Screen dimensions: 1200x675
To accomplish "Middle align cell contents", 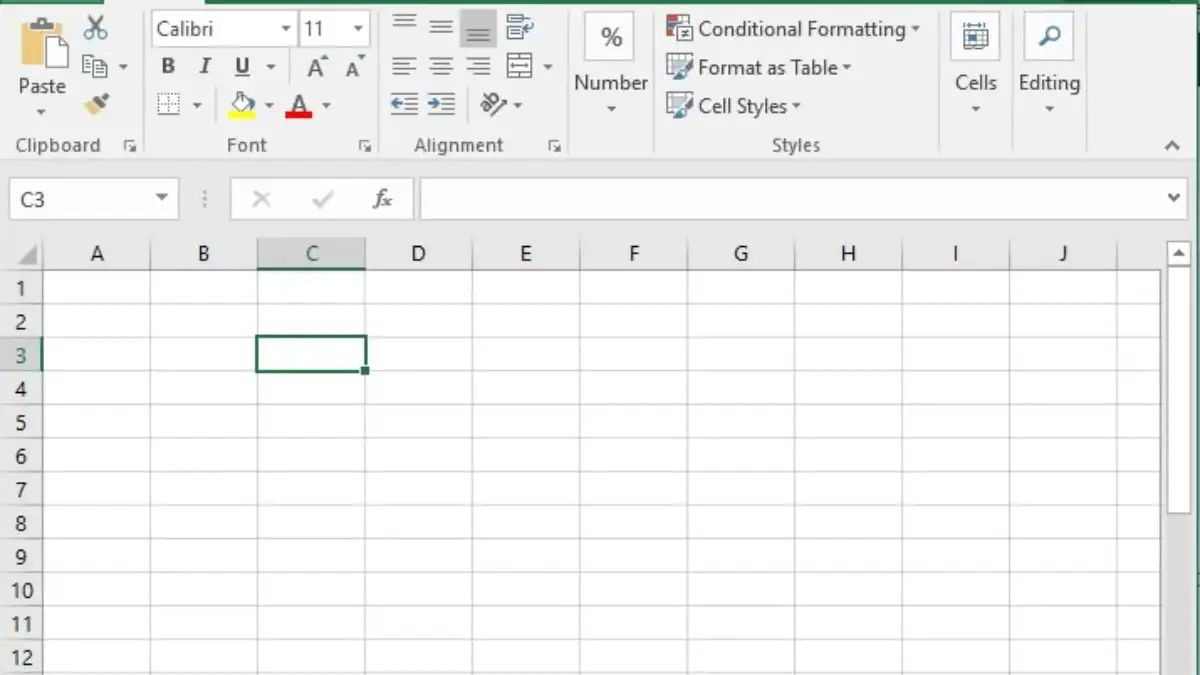I will click(441, 28).
